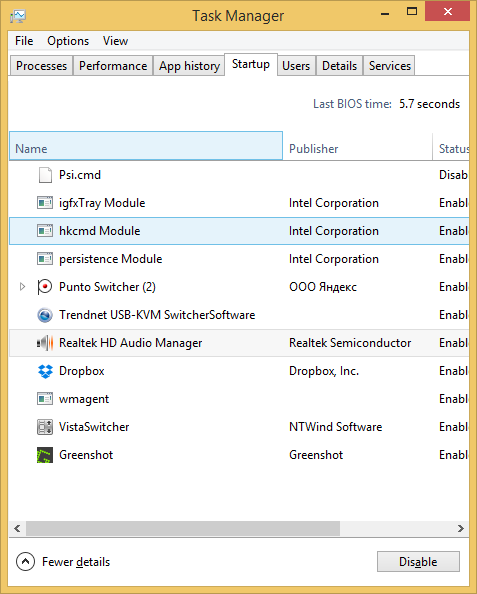Disable the selected startup item
Viewport: 477px width, 594px height.
tap(418, 561)
